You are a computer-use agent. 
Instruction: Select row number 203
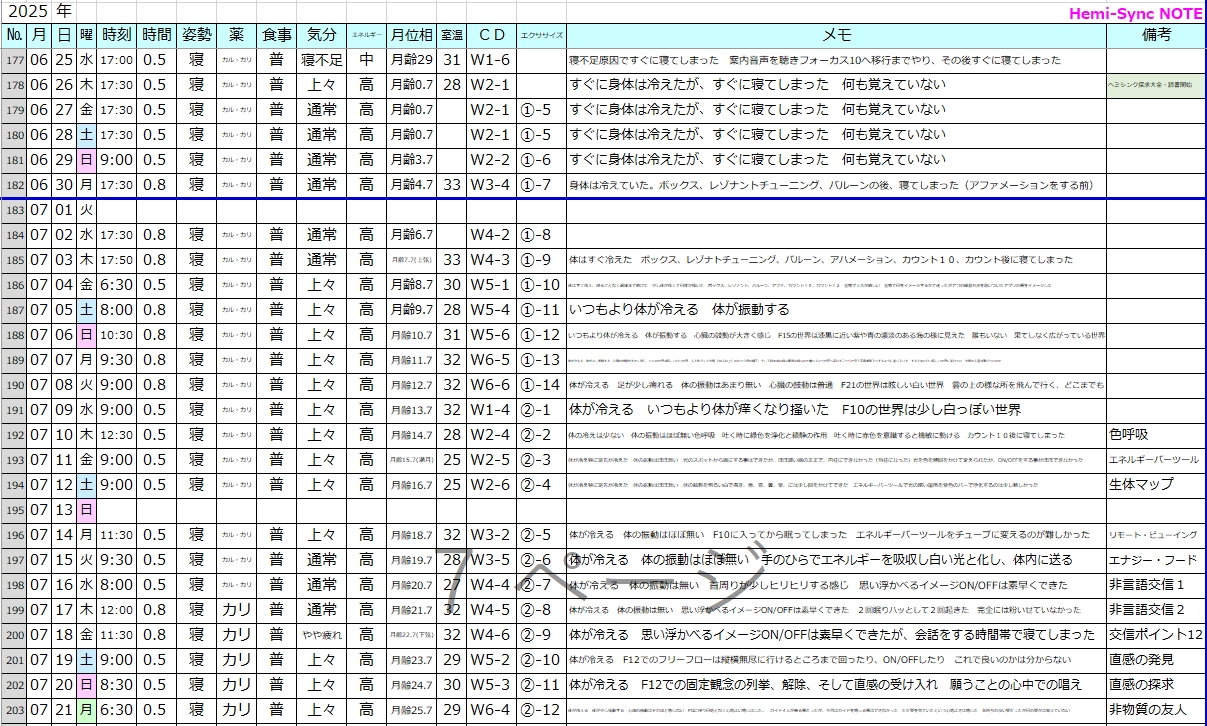pos(14,710)
